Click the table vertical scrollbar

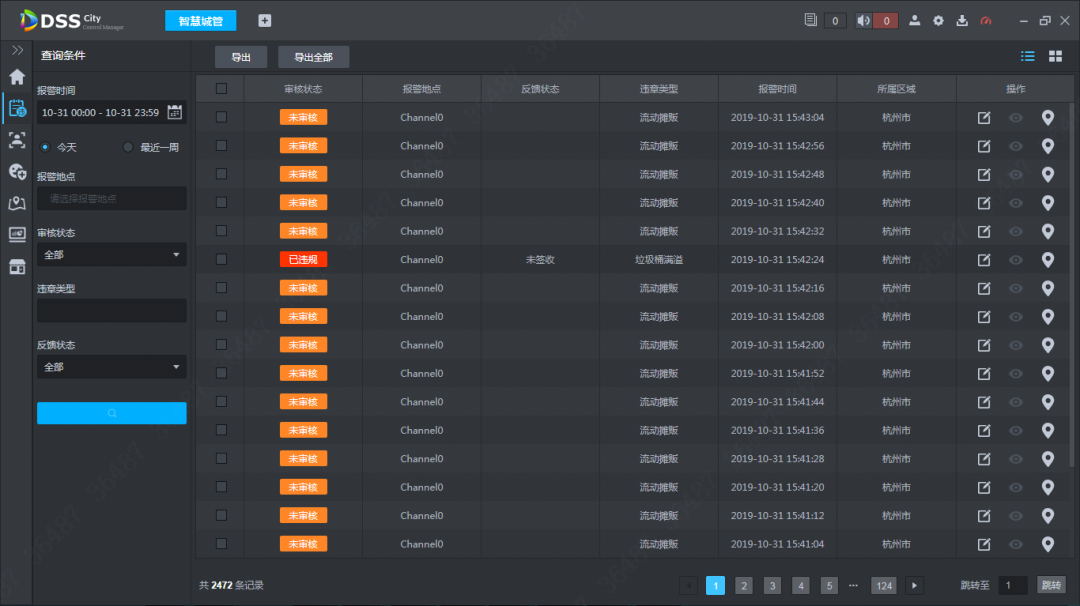[x=1072, y=286]
